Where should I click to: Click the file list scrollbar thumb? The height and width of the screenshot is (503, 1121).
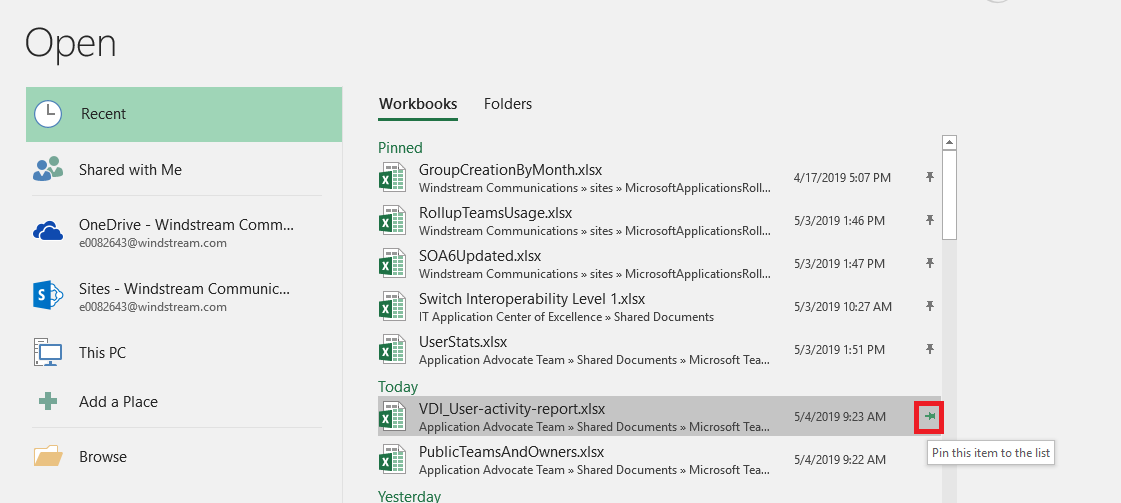(x=949, y=194)
